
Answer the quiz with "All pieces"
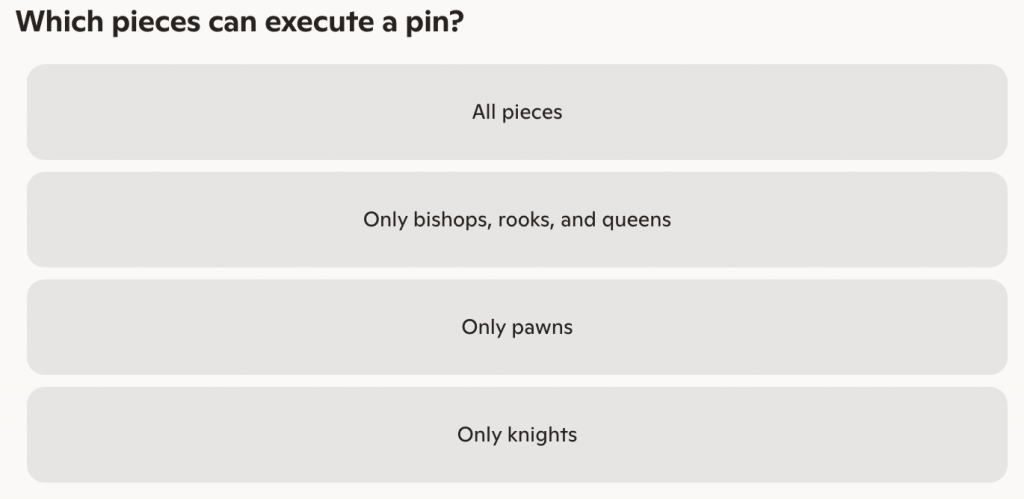pos(517,112)
